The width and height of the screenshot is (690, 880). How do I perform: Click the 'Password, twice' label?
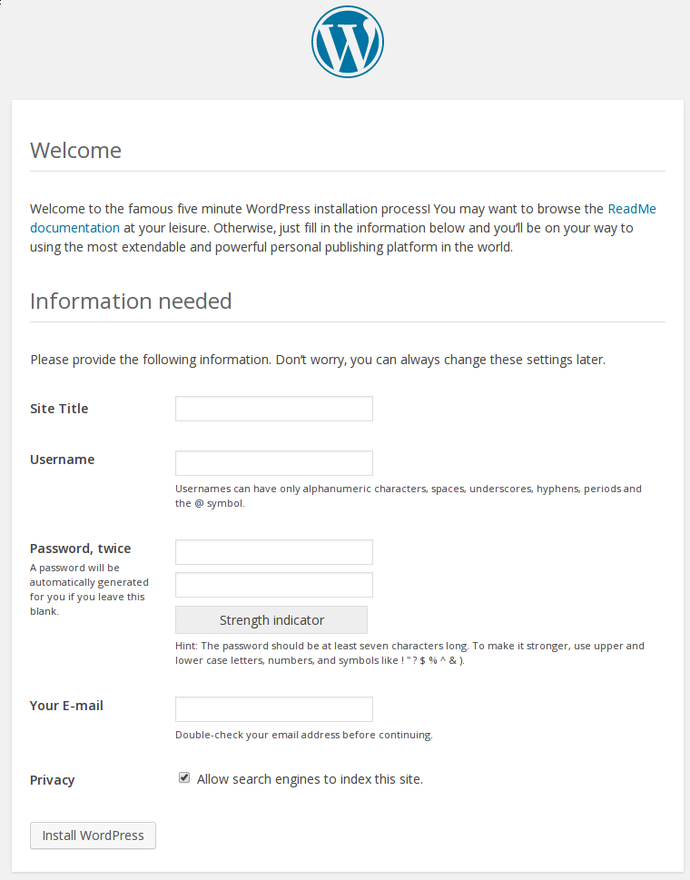pos(80,549)
